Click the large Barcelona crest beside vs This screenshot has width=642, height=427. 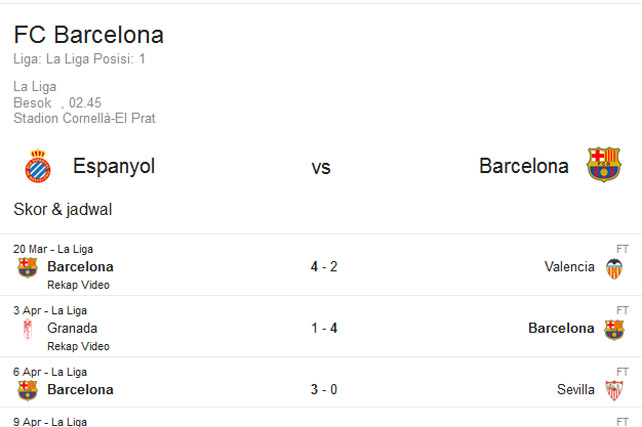pyautogui.click(x=604, y=165)
